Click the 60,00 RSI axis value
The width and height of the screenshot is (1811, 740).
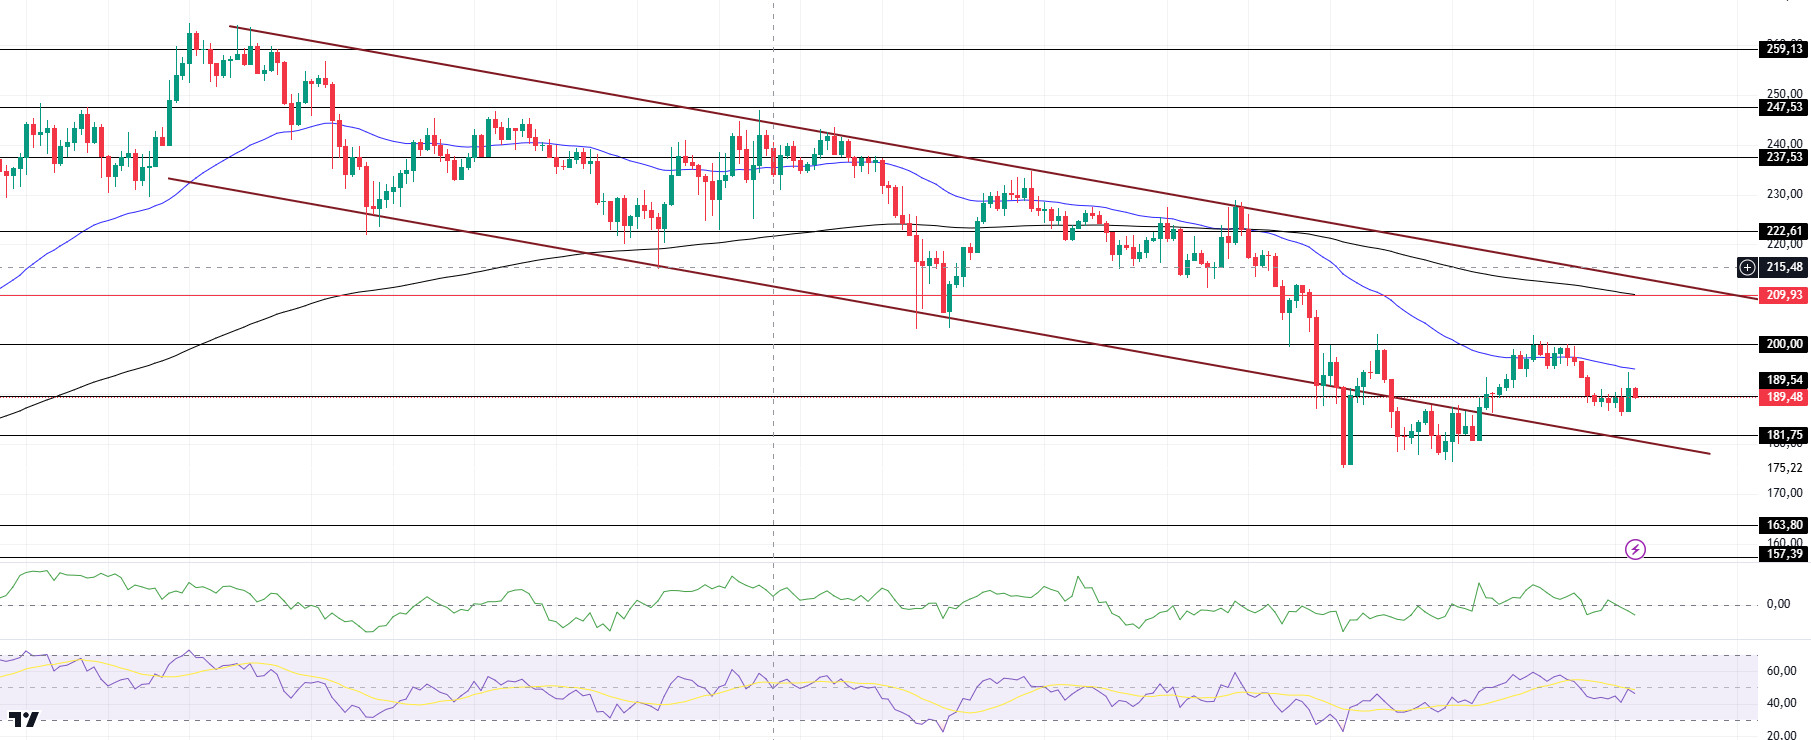(1782, 671)
